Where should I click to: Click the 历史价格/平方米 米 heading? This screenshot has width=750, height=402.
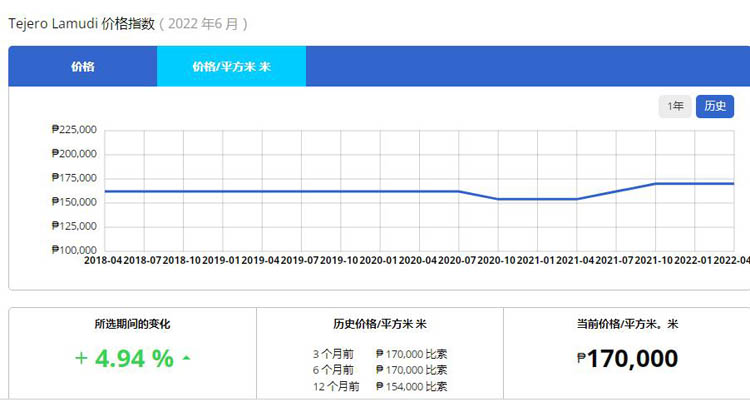[380, 324]
